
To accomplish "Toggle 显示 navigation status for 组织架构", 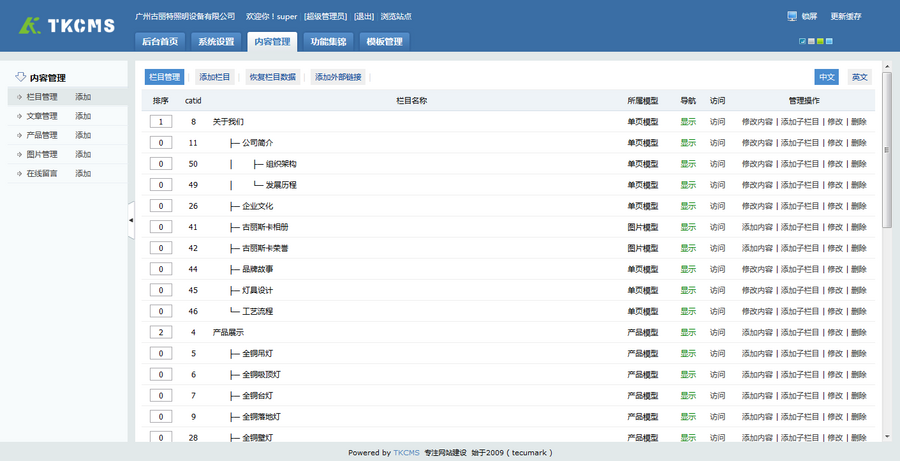I will [688, 164].
